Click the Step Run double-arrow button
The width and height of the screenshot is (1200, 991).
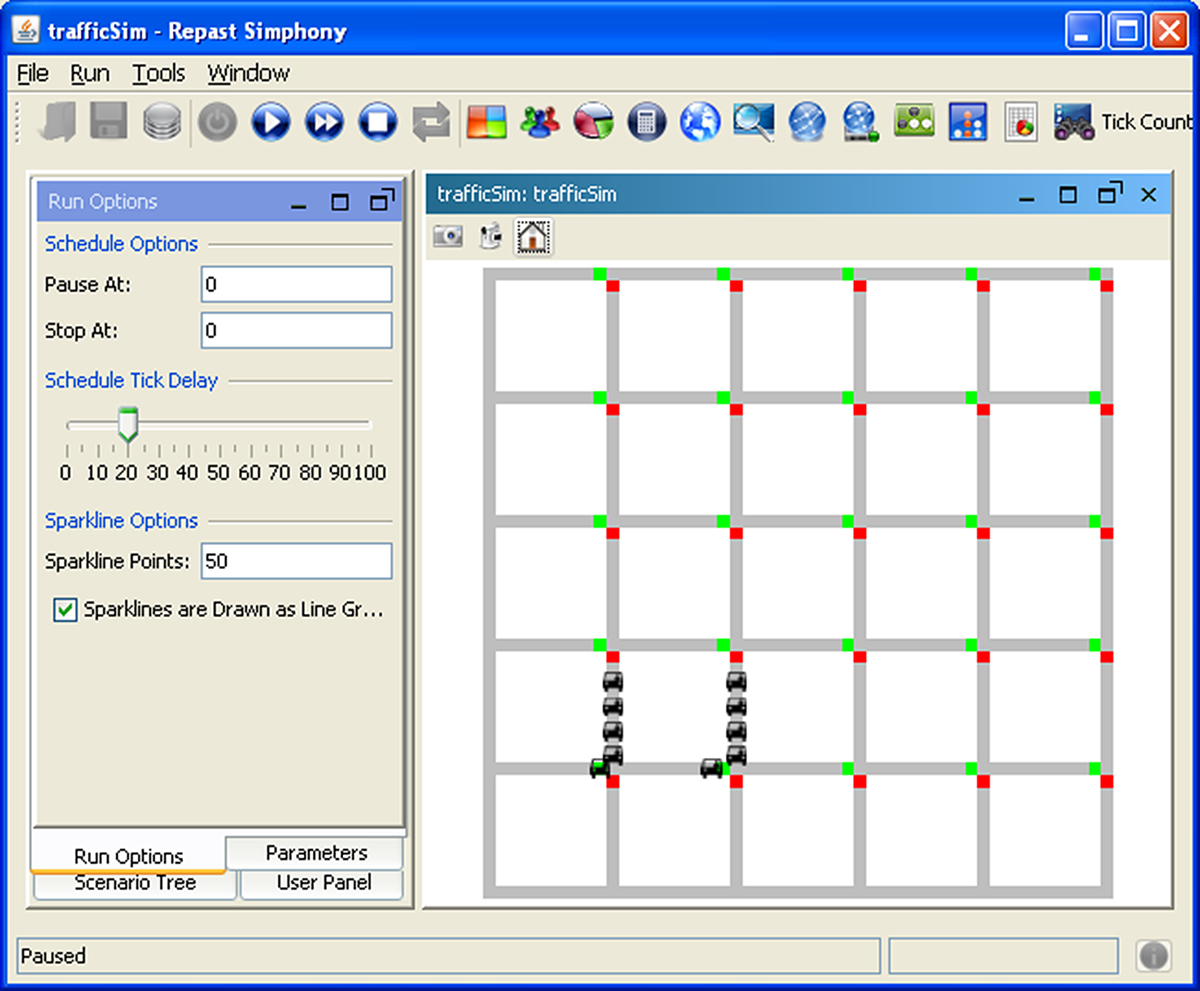coord(324,123)
